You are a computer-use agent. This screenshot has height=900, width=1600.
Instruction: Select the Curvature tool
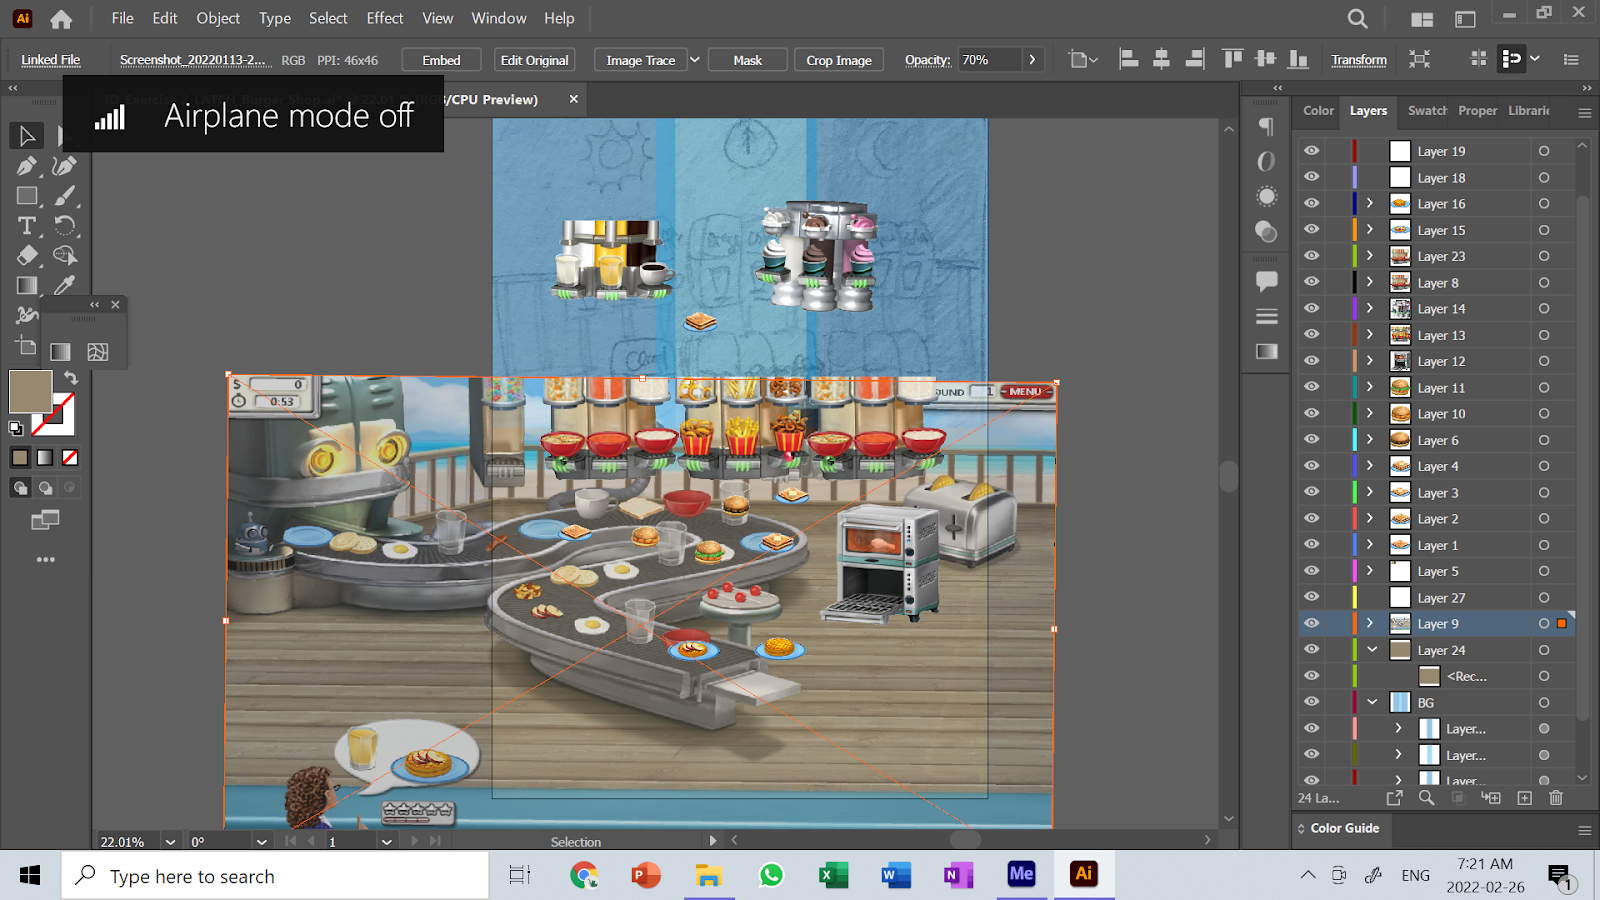65,166
